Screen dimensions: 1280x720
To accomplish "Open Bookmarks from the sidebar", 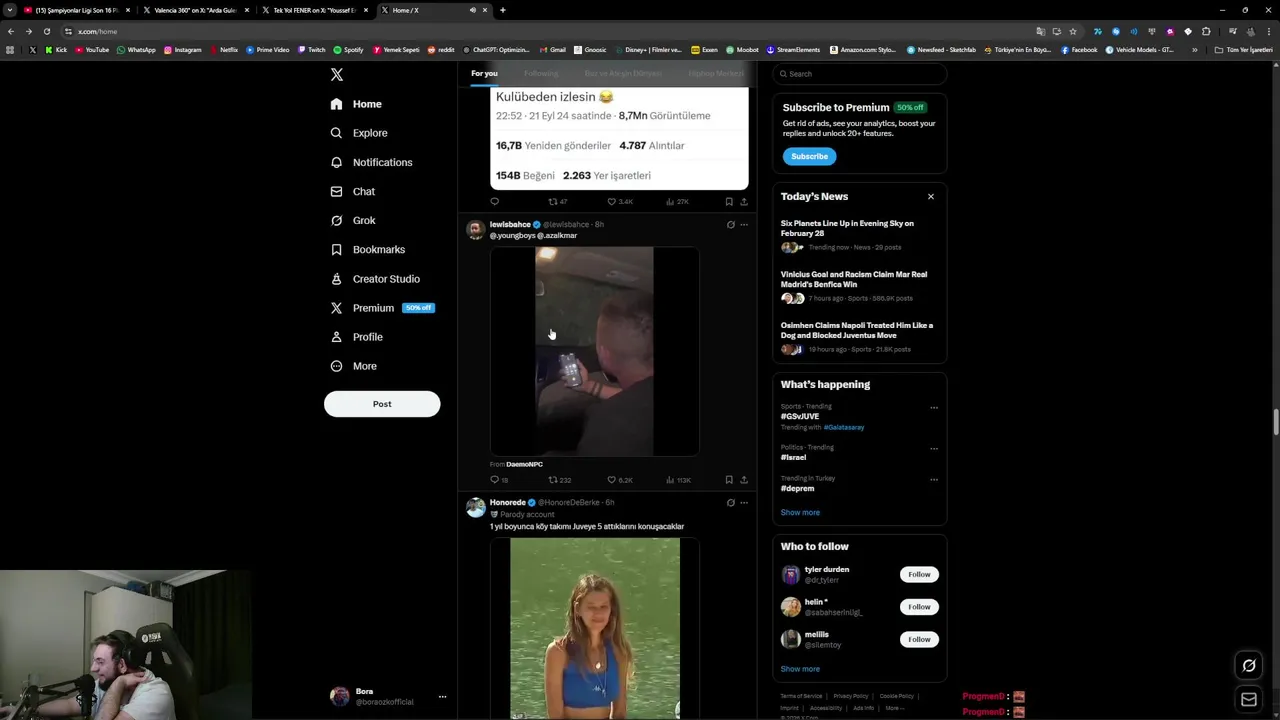I will [367, 249].
